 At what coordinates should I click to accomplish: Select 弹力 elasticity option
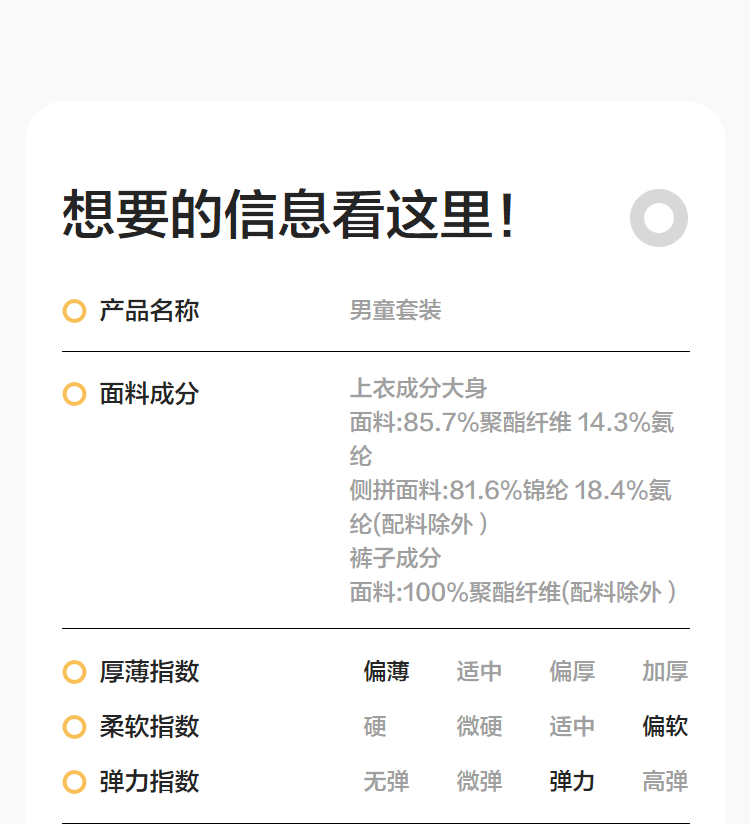click(x=572, y=782)
